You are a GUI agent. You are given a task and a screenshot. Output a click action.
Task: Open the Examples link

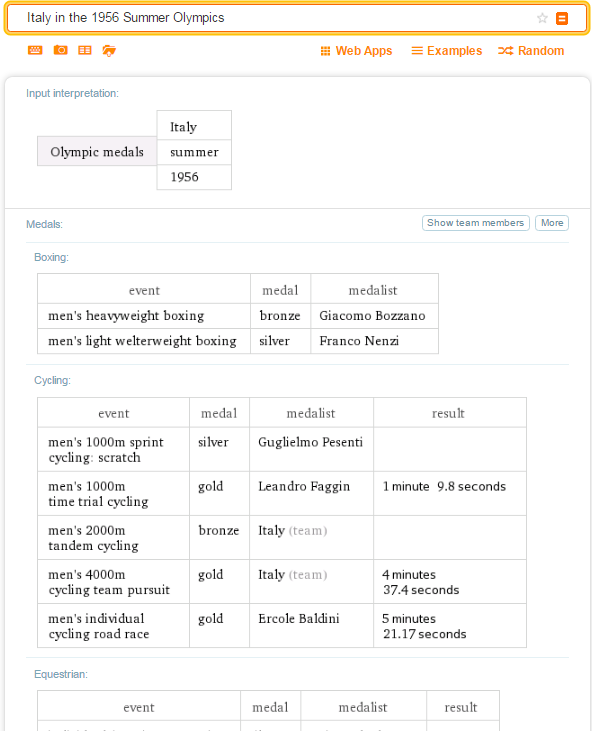tap(447, 51)
